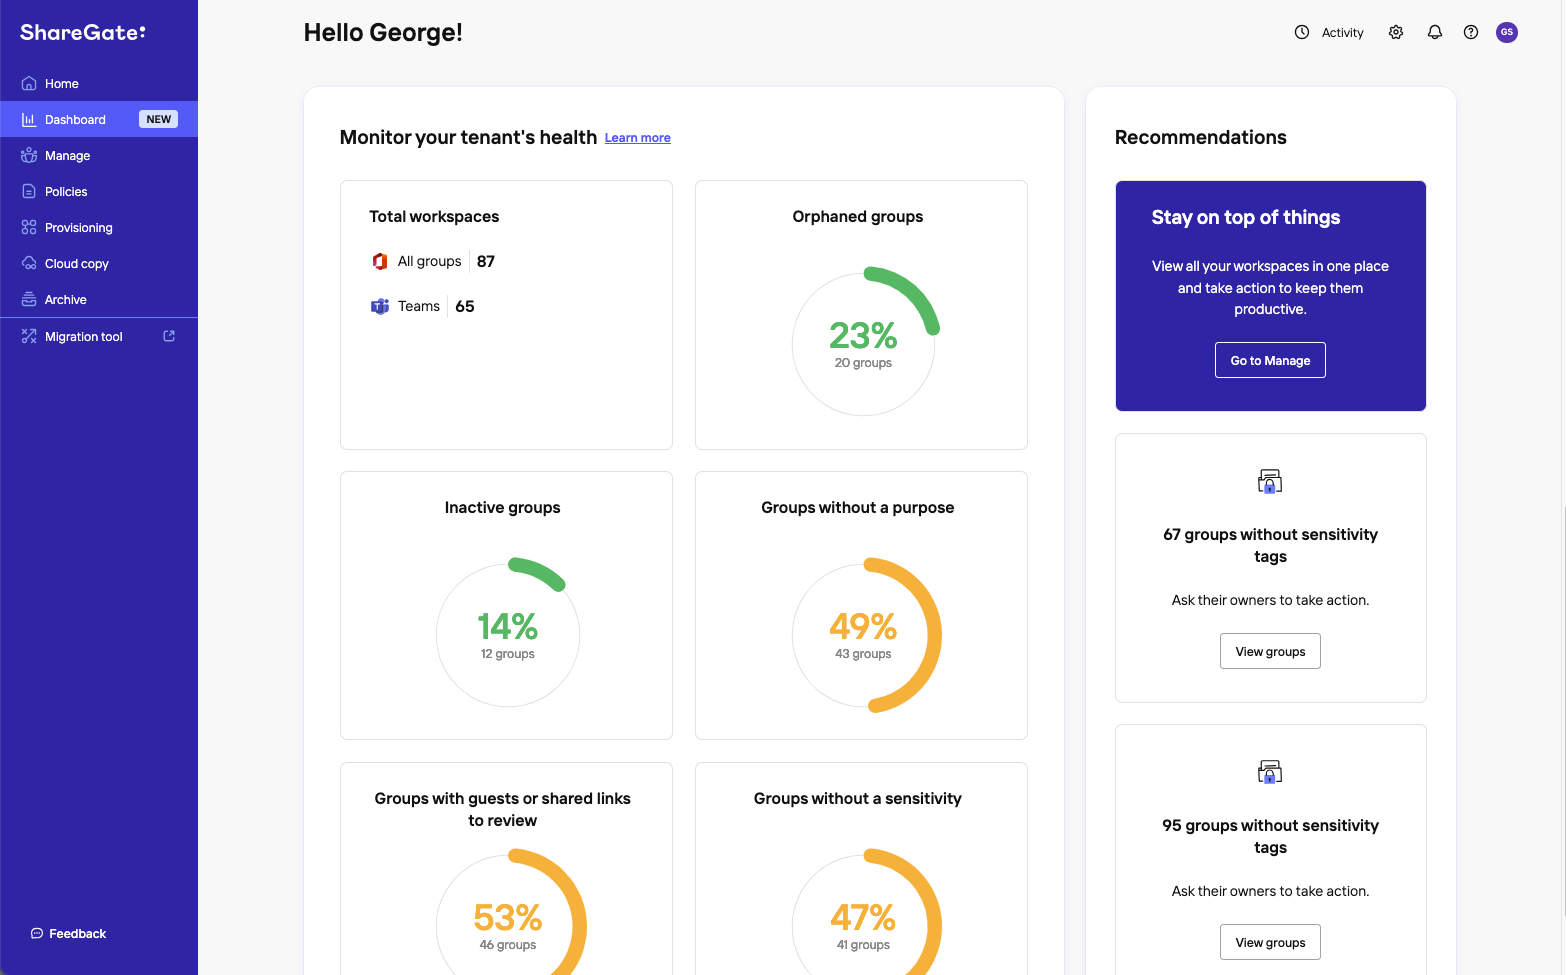Screen dimensions: 1566x975
Task: Click the Feedback speech bubble icon
Action: coord(35,933)
